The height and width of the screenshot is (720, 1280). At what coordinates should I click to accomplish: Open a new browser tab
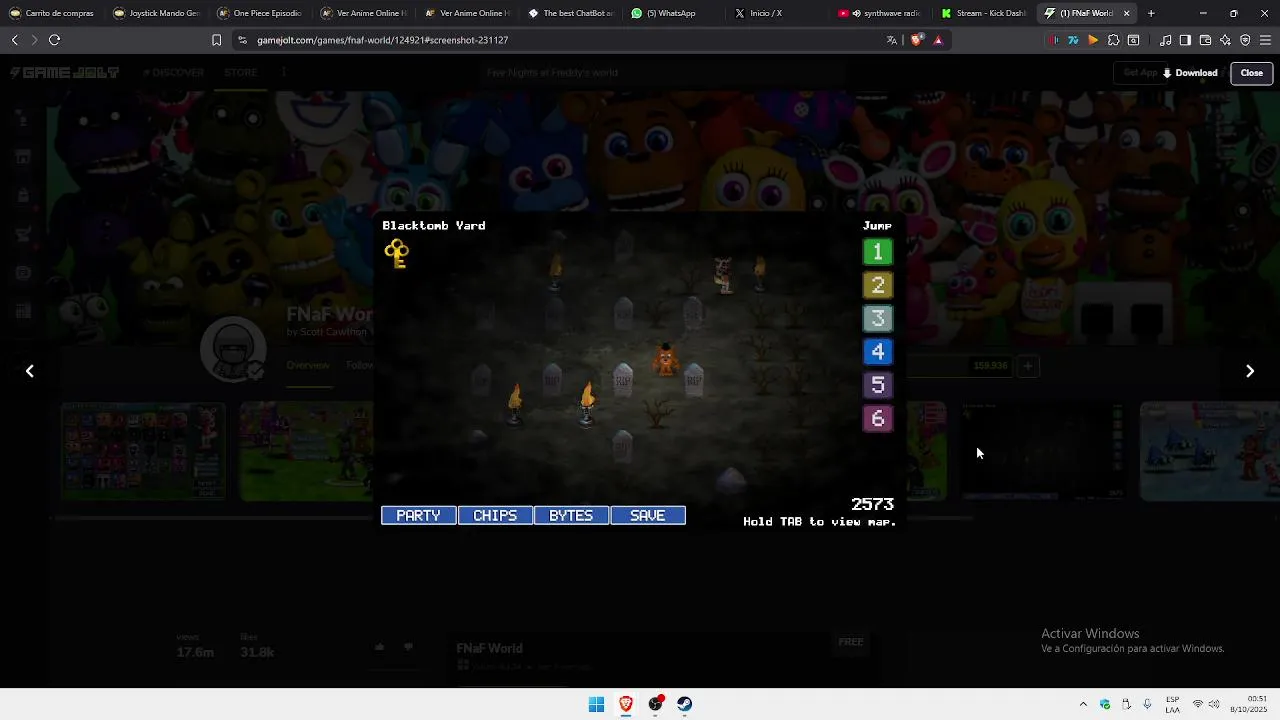pyautogui.click(x=1151, y=13)
